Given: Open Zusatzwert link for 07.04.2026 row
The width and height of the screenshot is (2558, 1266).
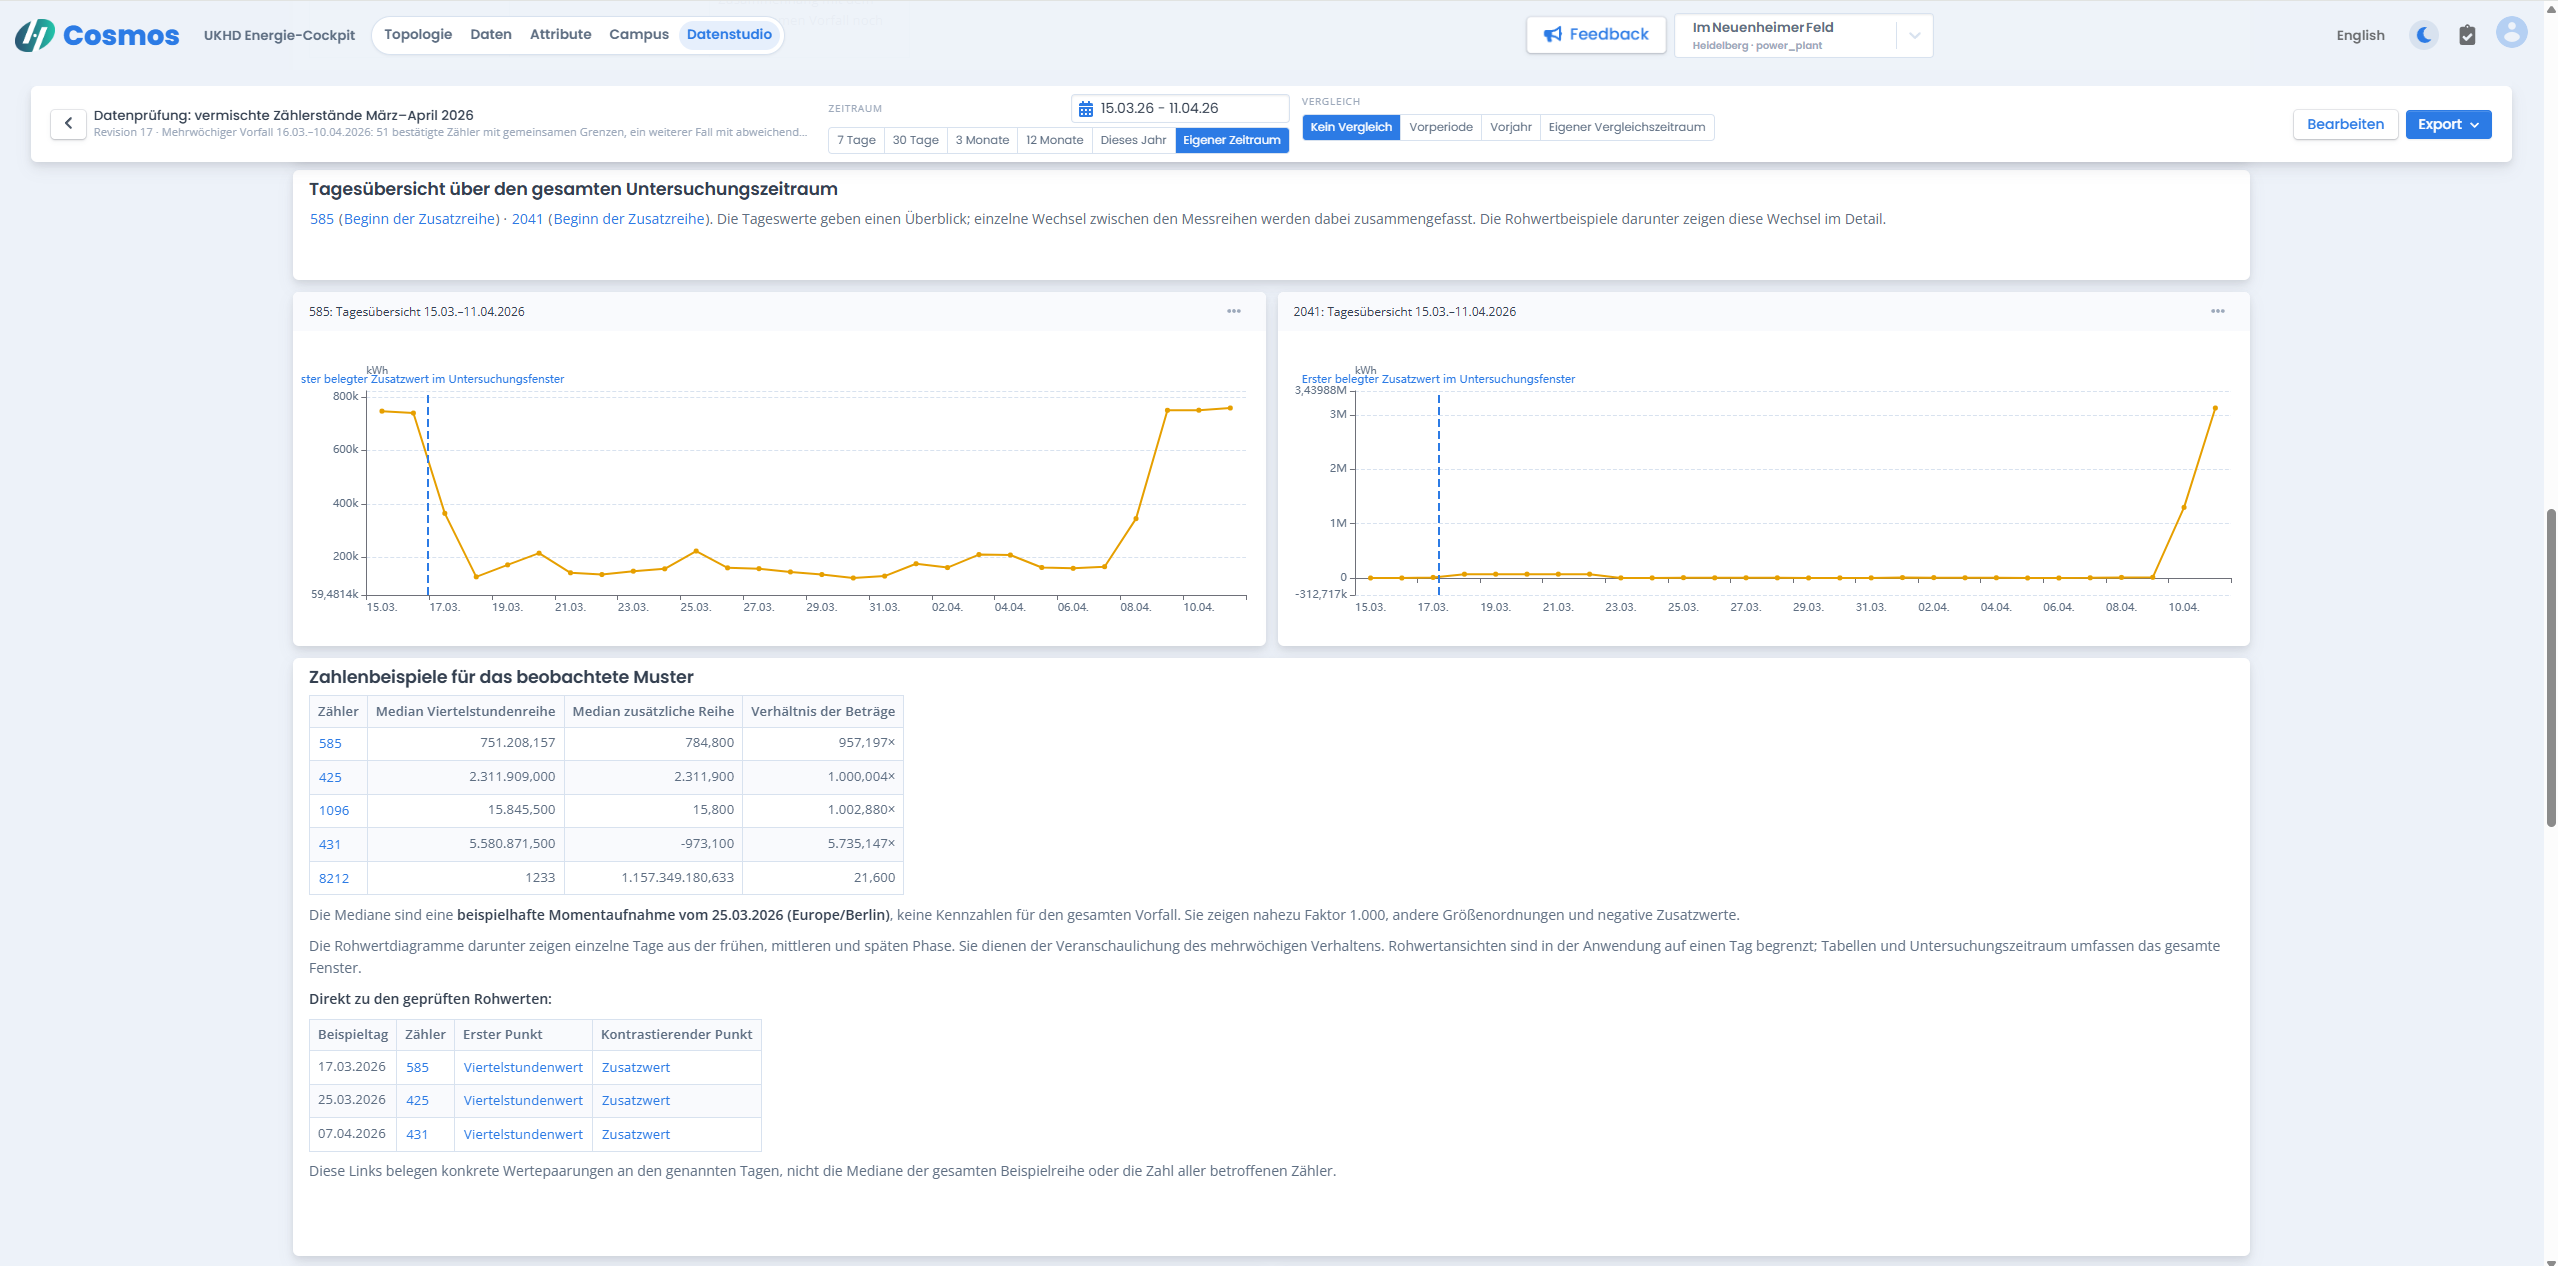Looking at the screenshot, I should [x=636, y=1135].
